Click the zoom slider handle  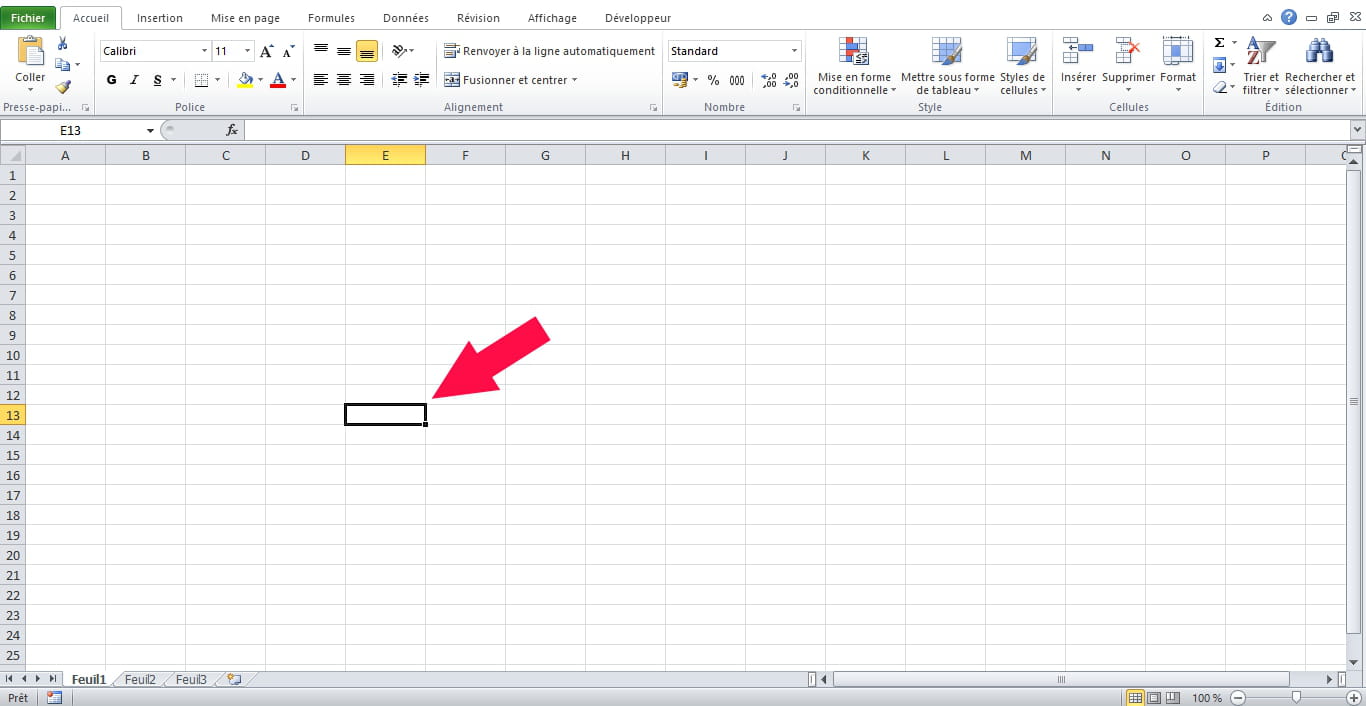(x=1296, y=697)
